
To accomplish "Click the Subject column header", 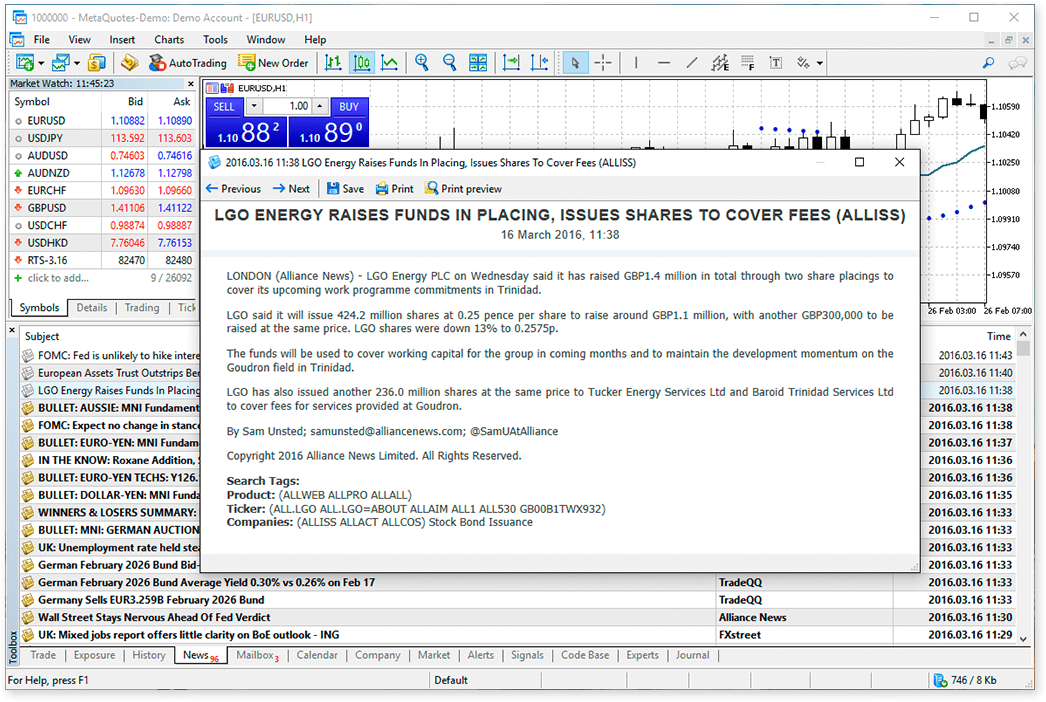I will (41, 336).
